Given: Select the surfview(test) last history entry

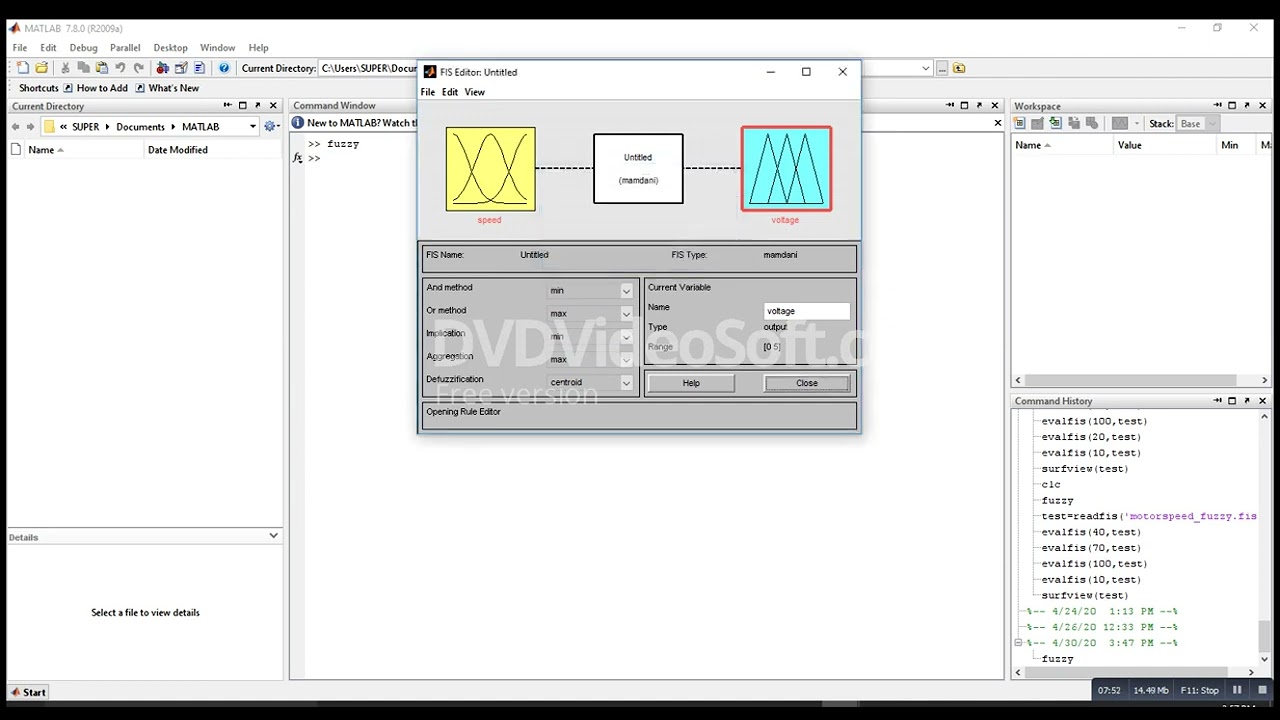Looking at the screenshot, I should 1085,595.
